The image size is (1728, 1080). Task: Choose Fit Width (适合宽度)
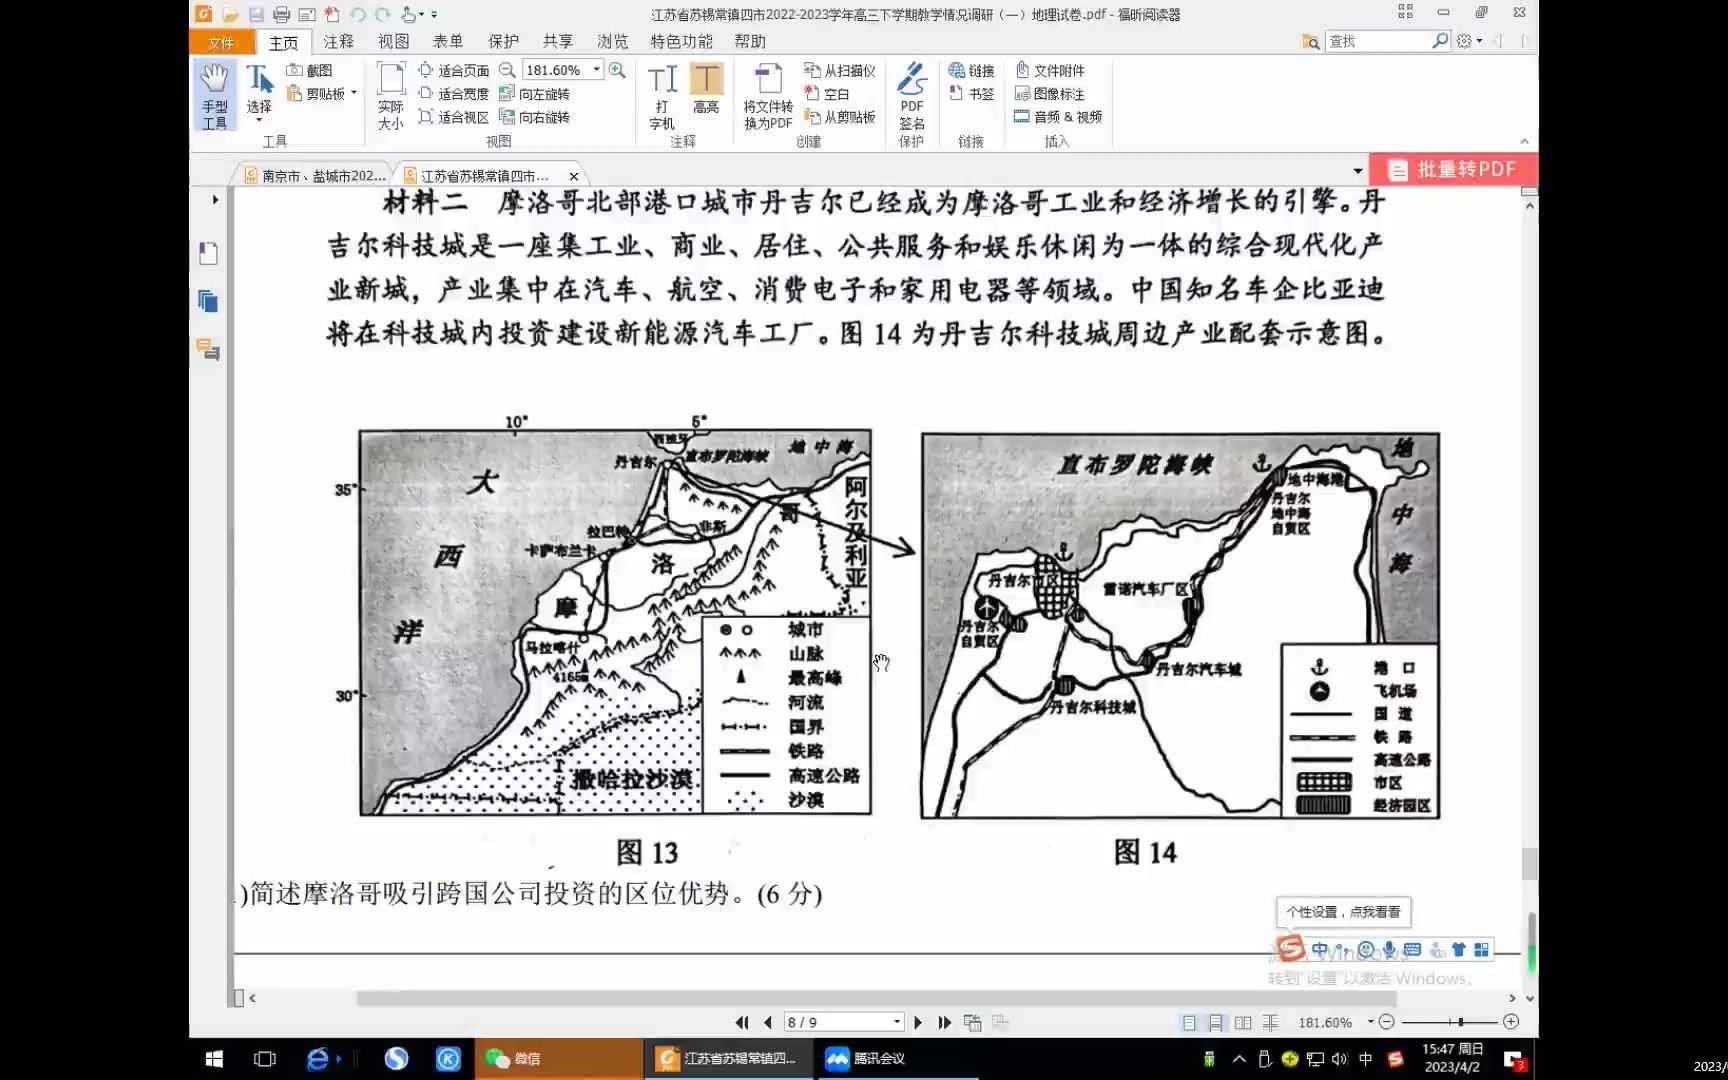pos(454,93)
